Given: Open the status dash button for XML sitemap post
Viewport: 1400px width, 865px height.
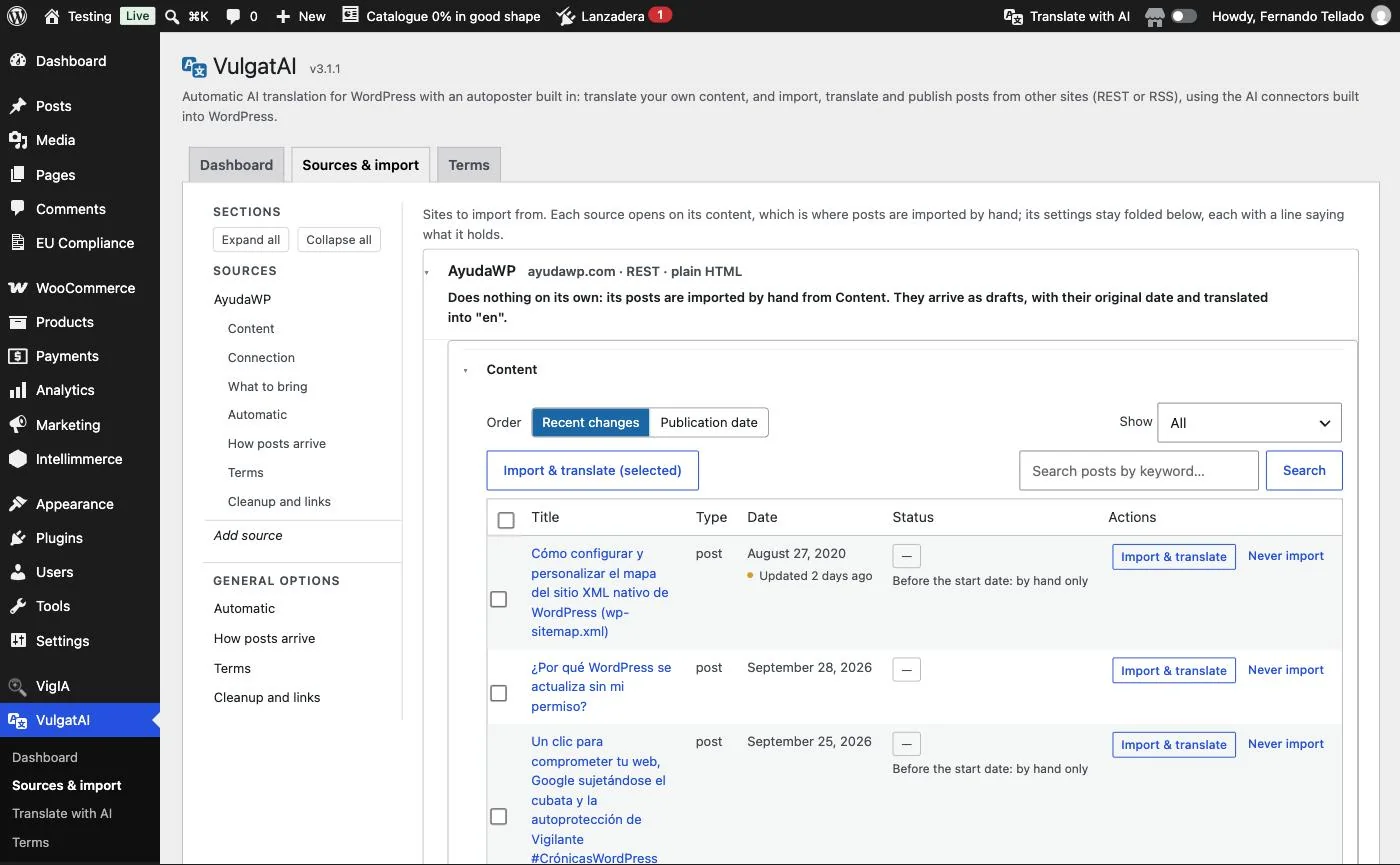Looking at the screenshot, I should click(x=906, y=556).
